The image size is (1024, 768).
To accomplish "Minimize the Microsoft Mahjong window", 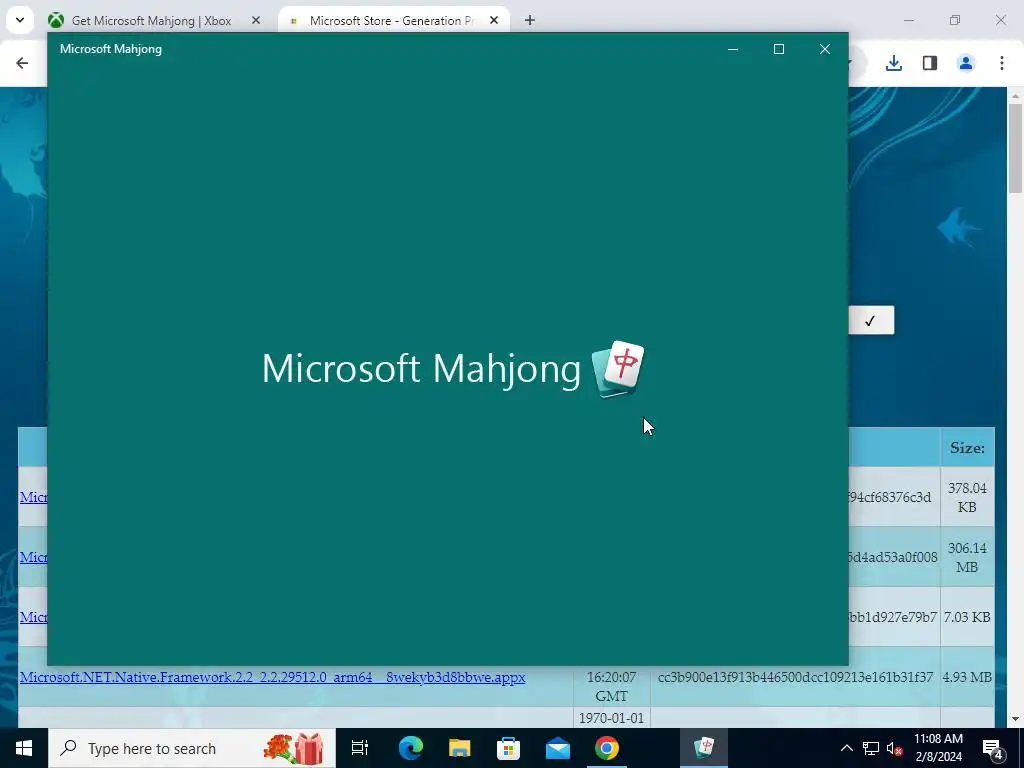I will pos(733,49).
